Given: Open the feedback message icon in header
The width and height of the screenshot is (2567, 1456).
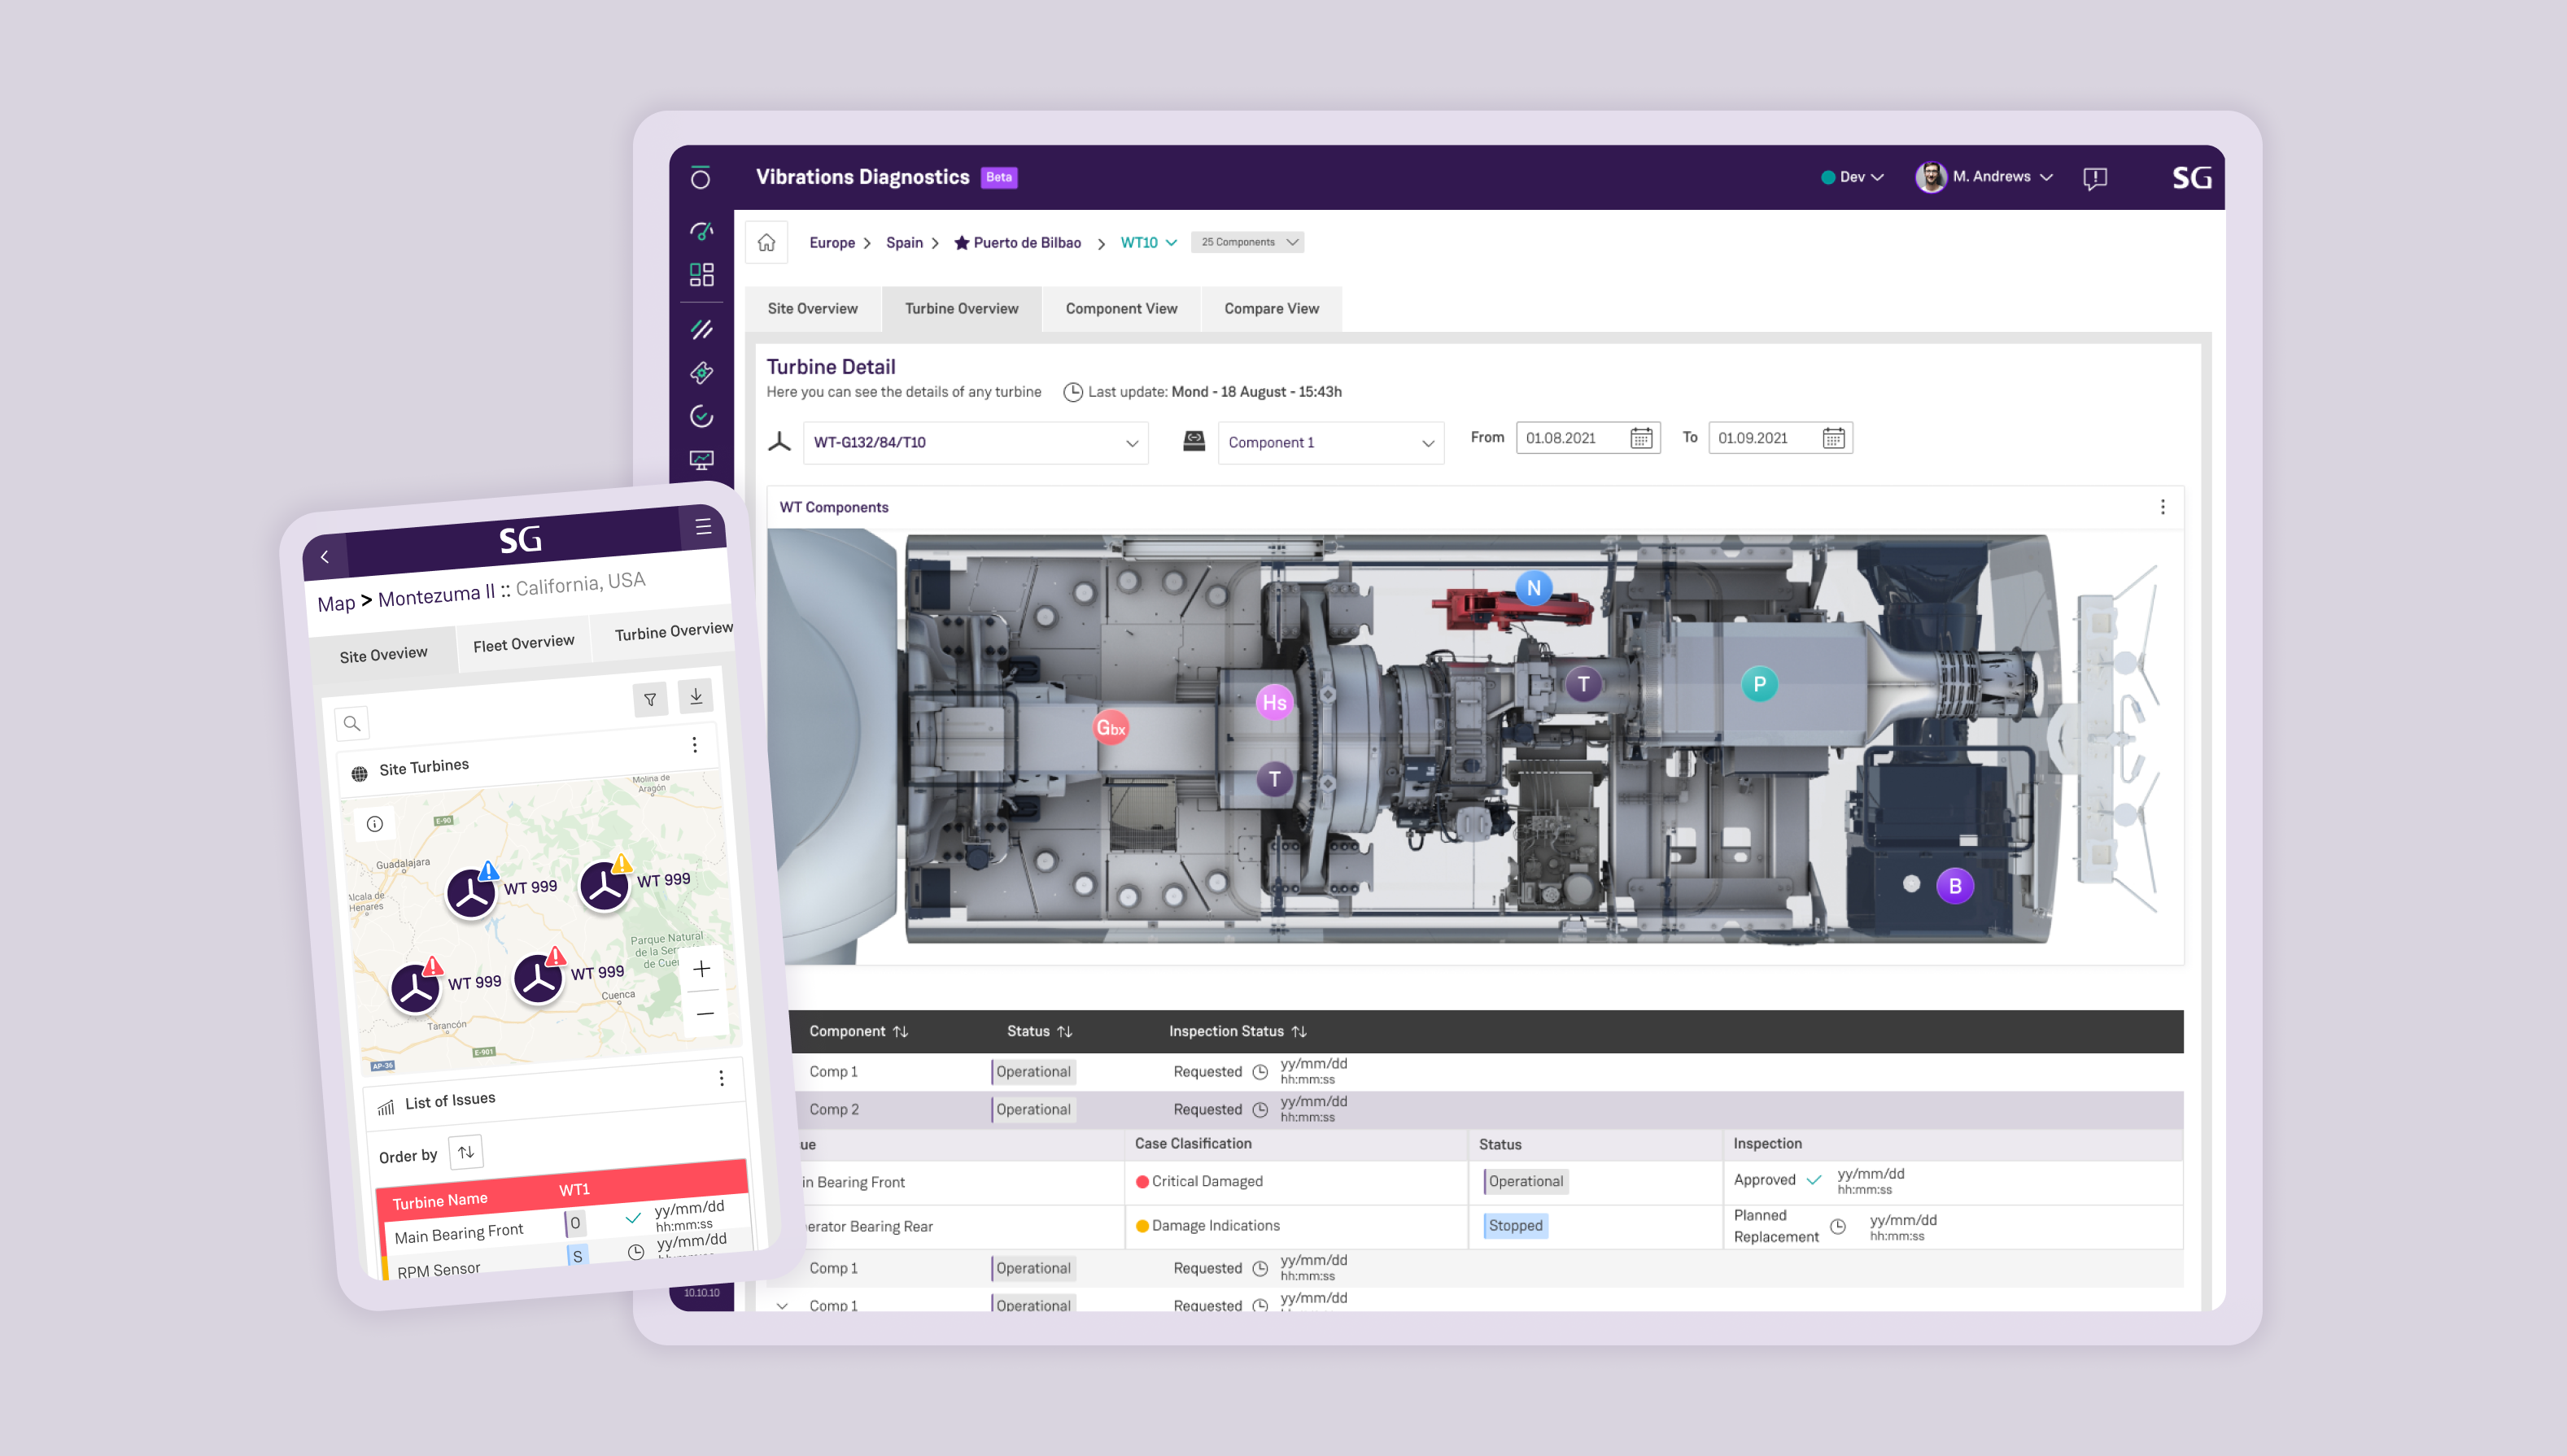Looking at the screenshot, I should (2095, 178).
